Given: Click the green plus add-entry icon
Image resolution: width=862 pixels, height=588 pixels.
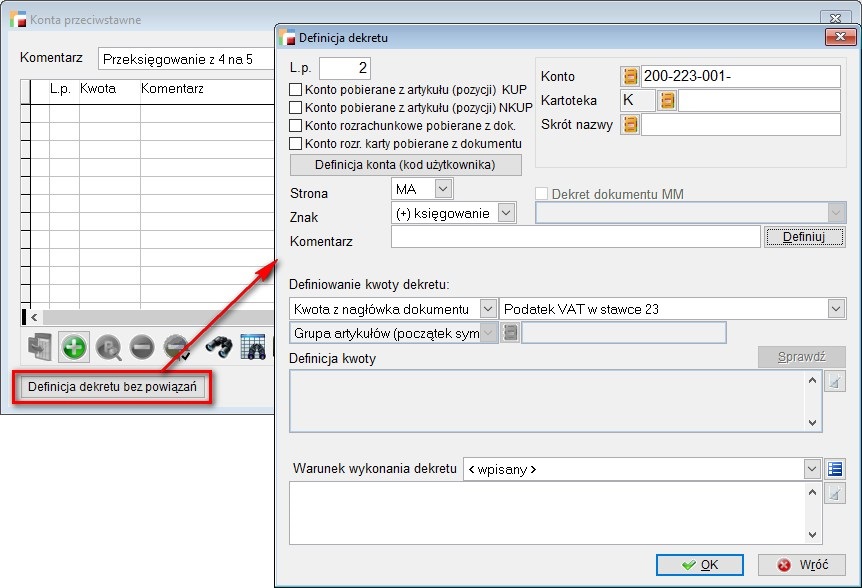Looking at the screenshot, I should click(x=74, y=347).
